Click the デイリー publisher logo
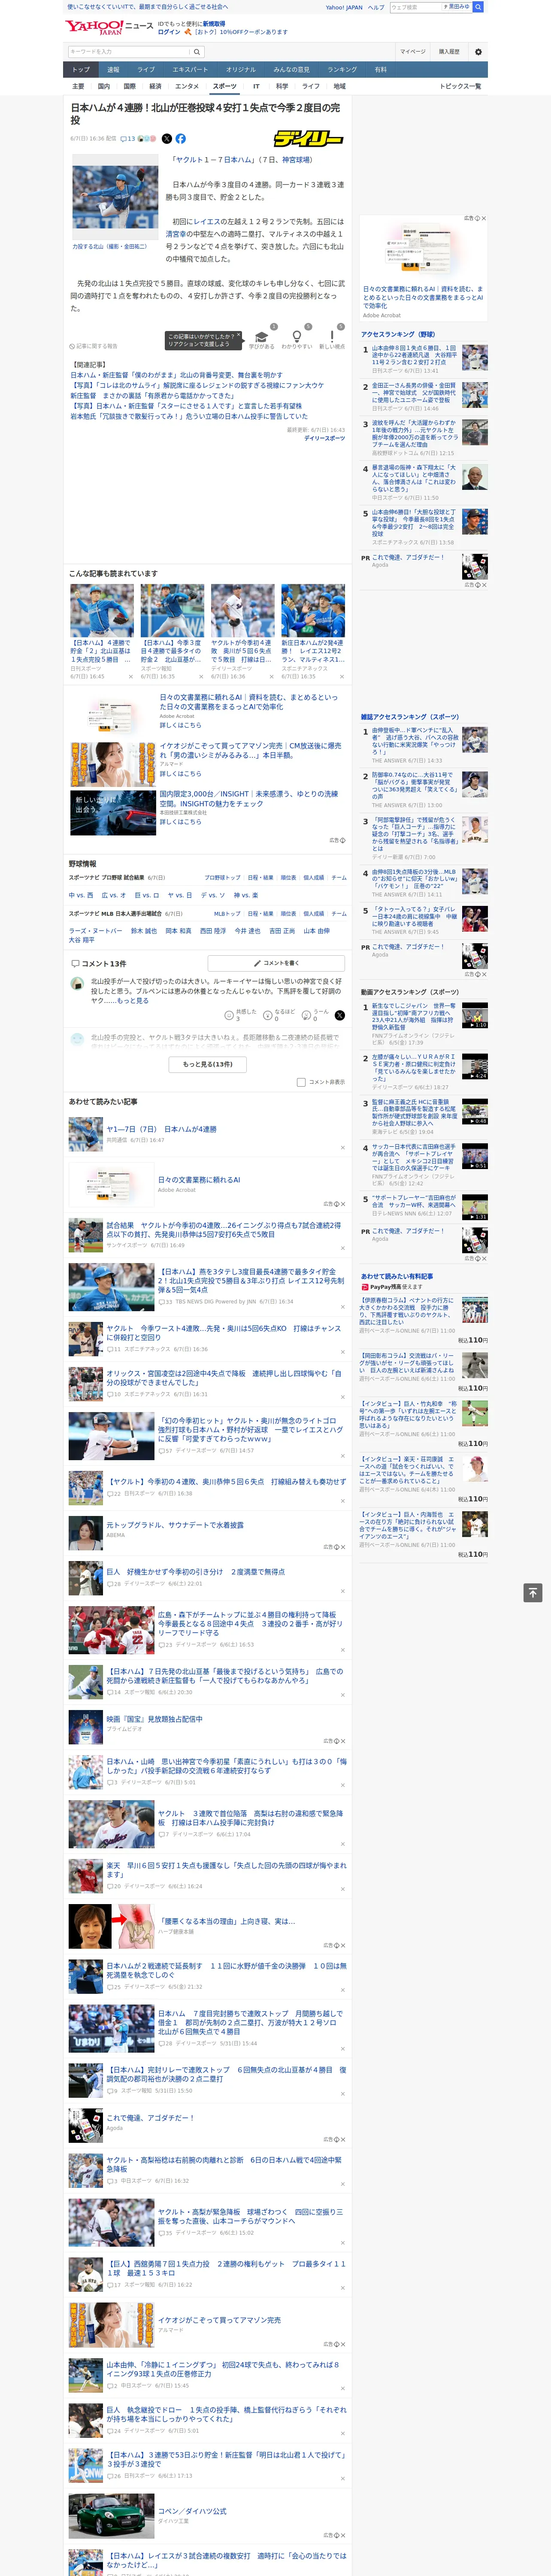The width and height of the screenshot is (551, 2576). pyautogui.click(x=308, y=139)
